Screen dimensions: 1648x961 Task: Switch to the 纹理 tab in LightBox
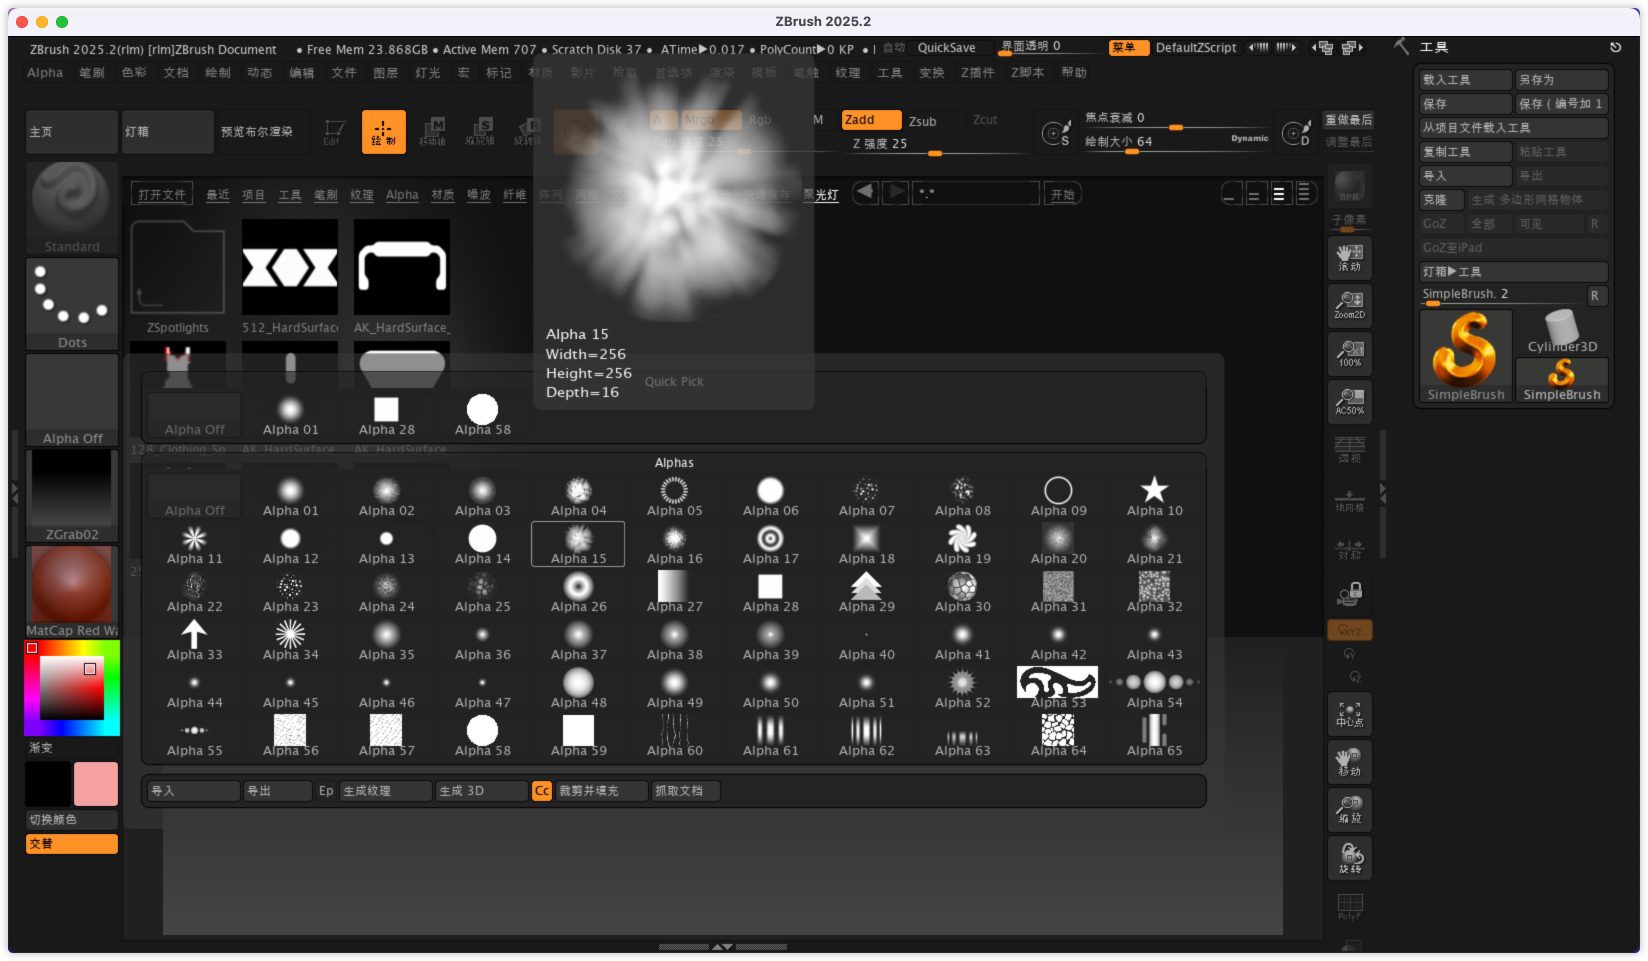pos(361,195)
